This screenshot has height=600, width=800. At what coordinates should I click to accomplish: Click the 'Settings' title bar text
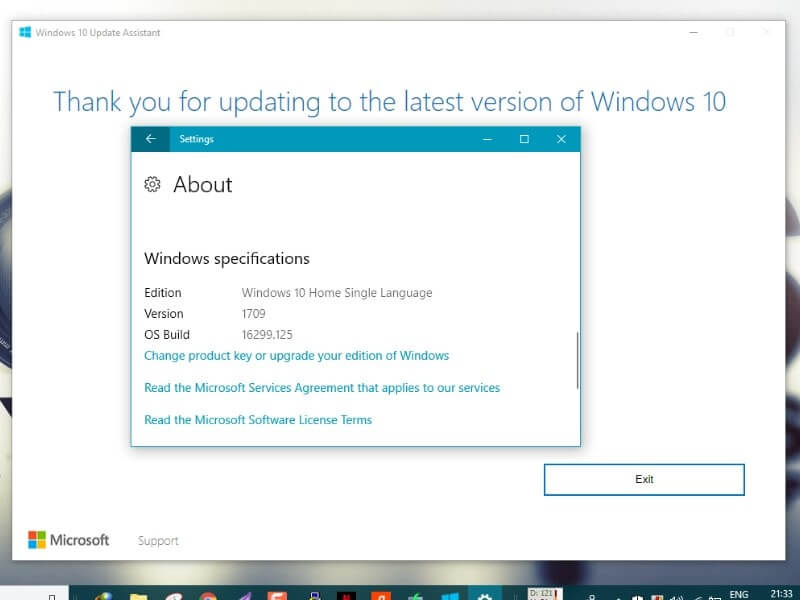(x=196, y=139)
